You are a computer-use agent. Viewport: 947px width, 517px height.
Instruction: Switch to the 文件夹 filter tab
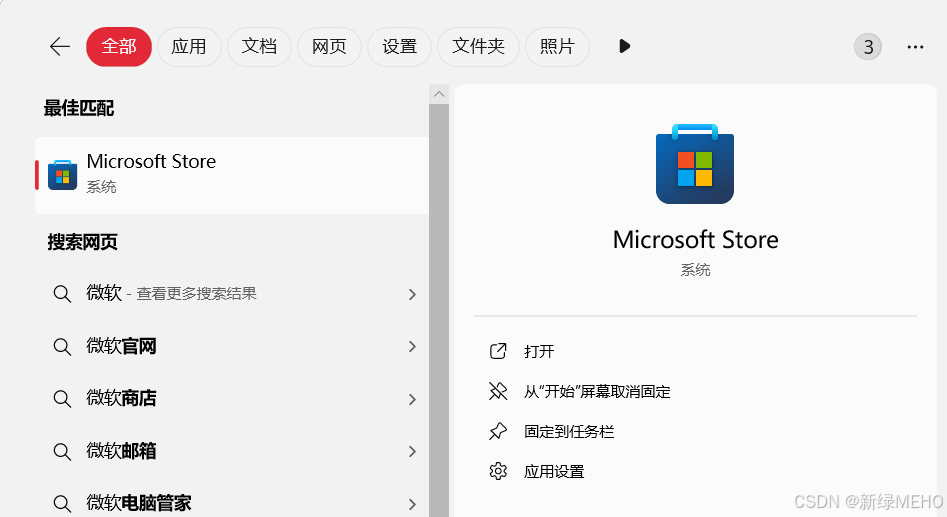(478, 47)
